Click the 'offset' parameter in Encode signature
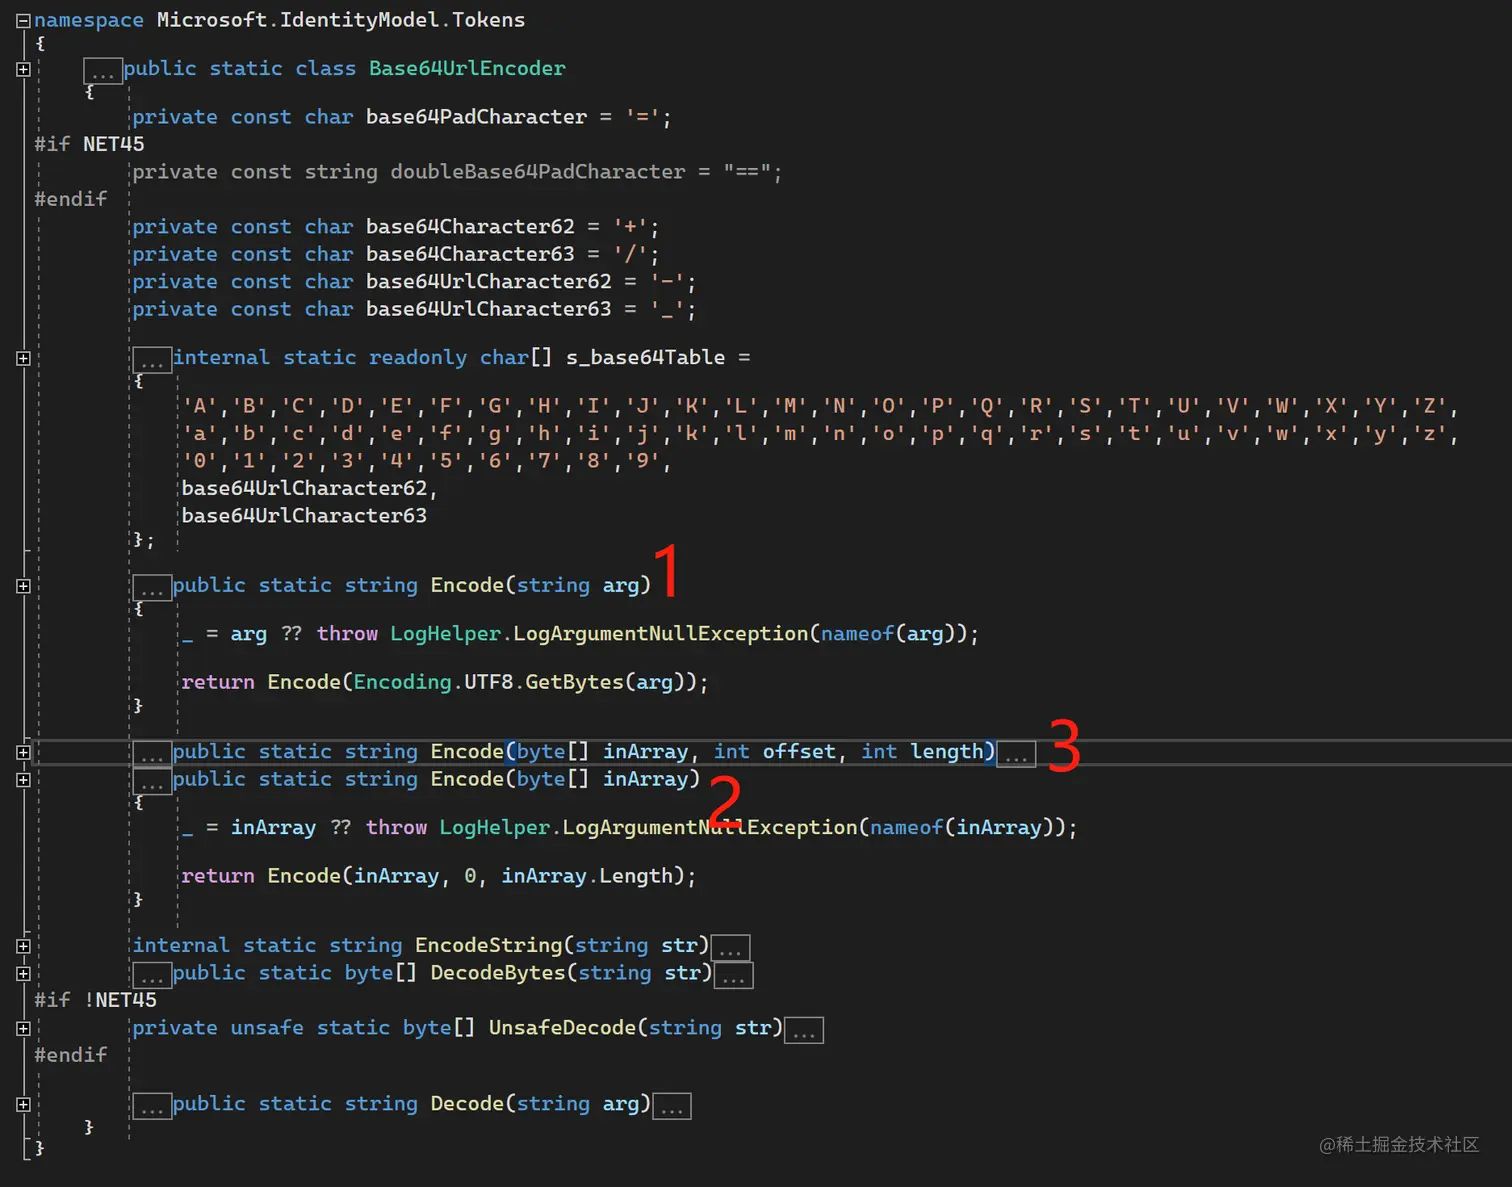The width and height of the screenshot is (1512, 1187). [x=799, y=751]
